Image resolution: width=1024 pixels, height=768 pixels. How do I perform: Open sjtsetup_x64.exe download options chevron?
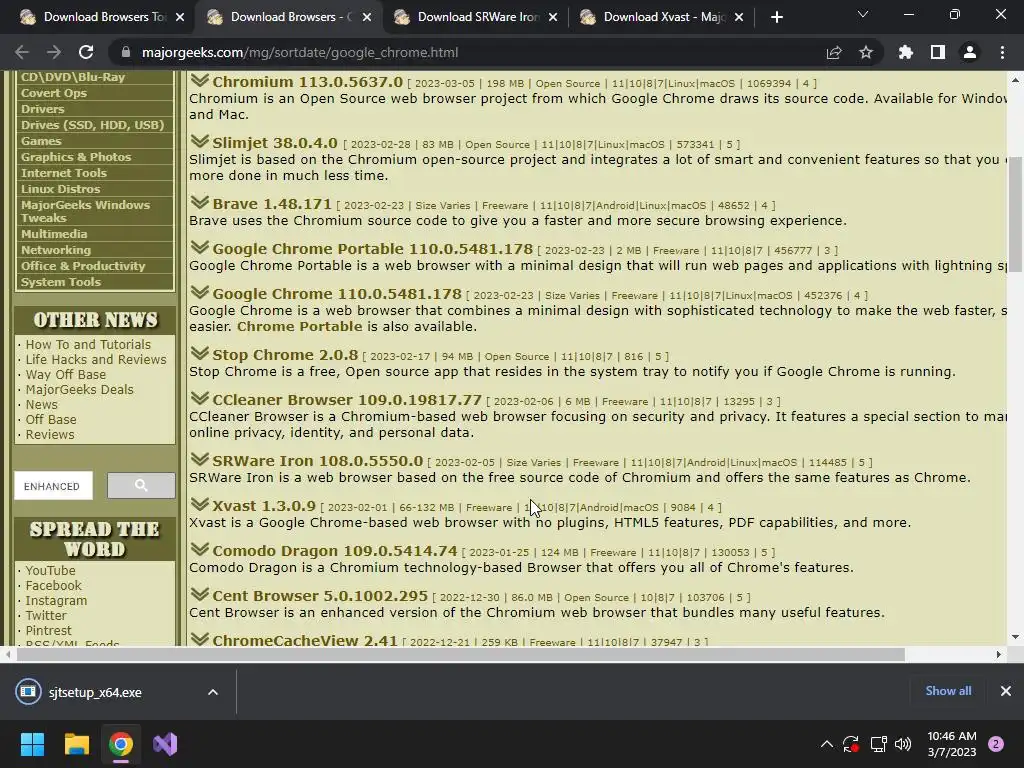coord(213,692)
